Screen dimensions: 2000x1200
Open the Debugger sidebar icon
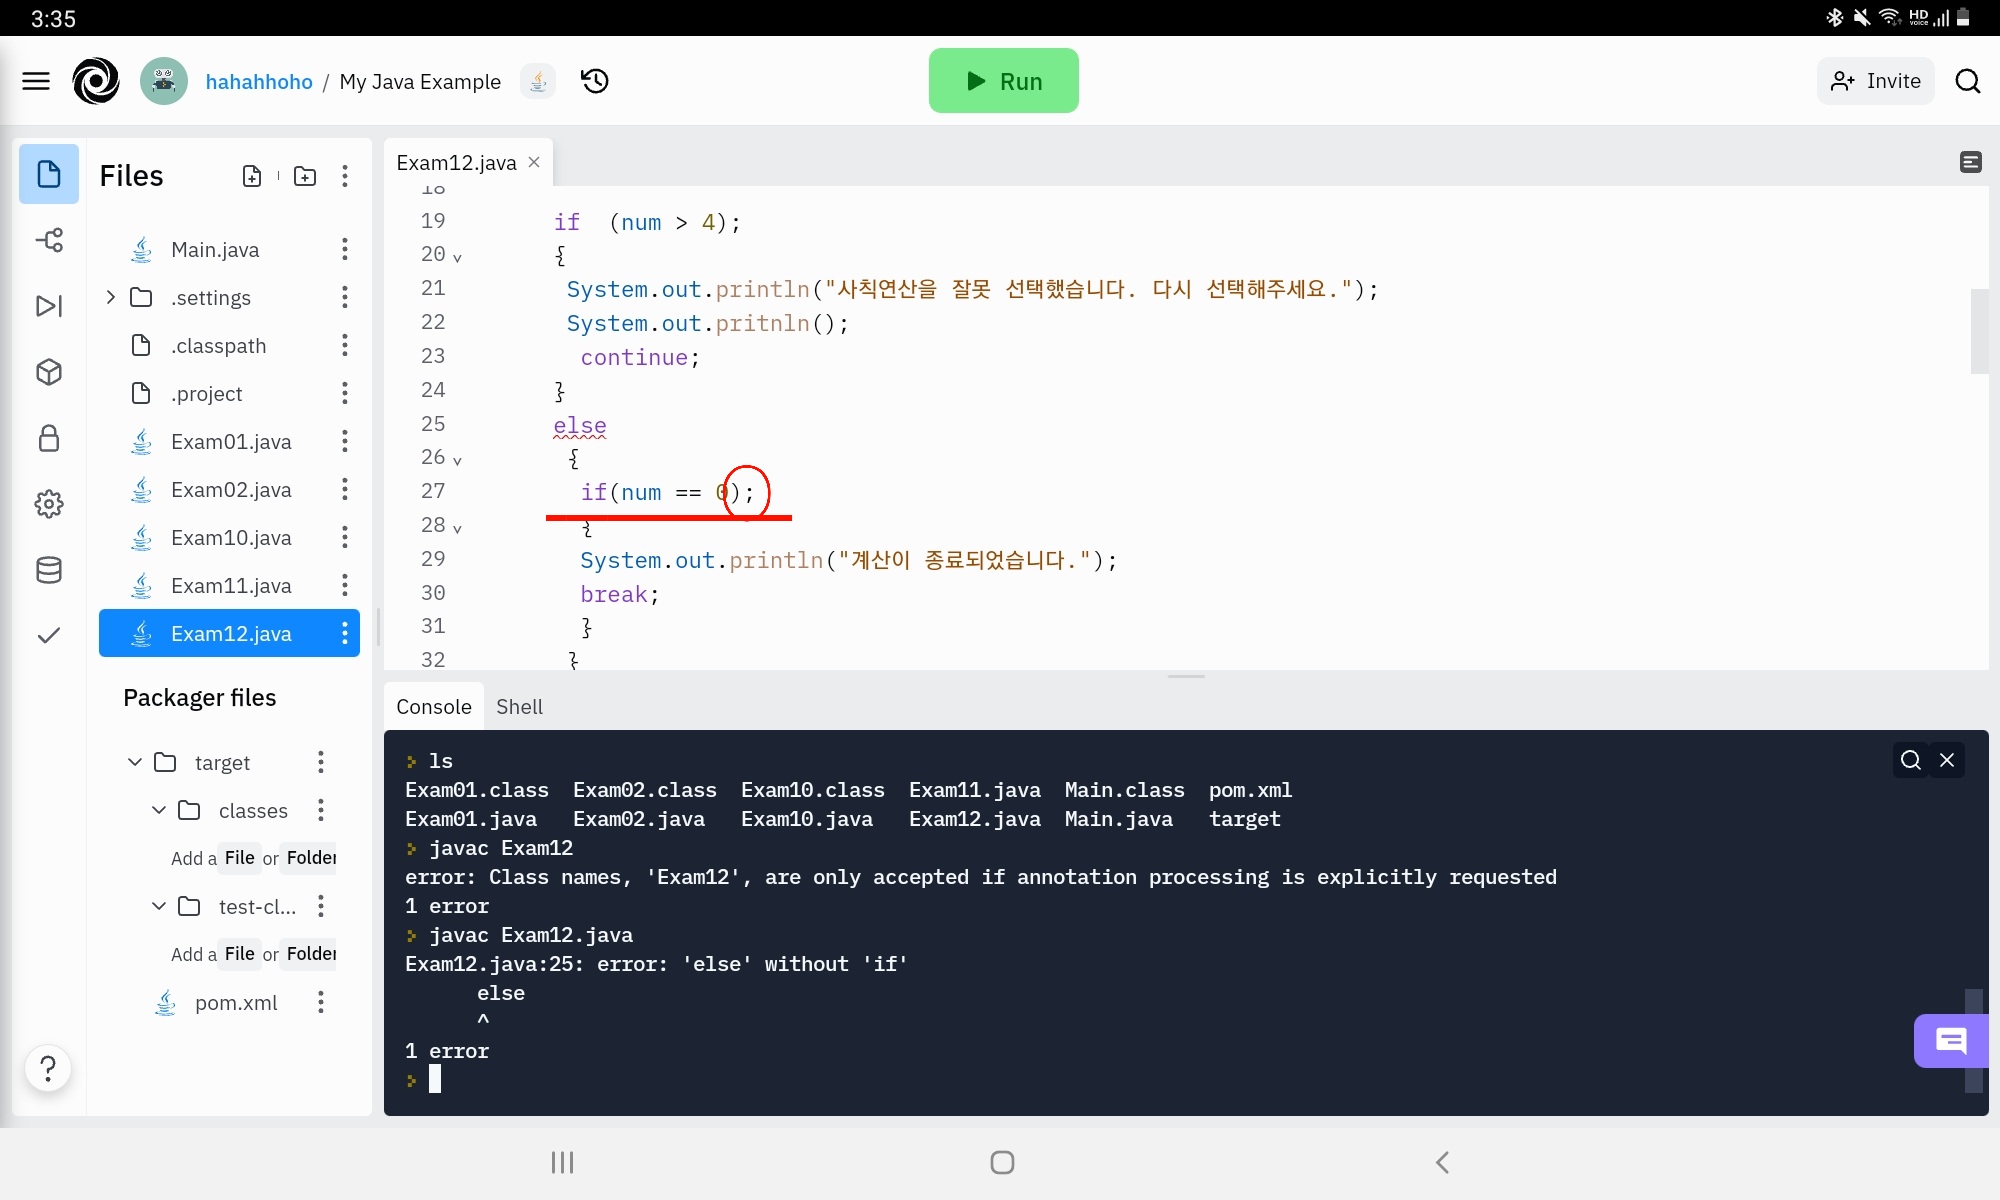(x=49, y=306)
